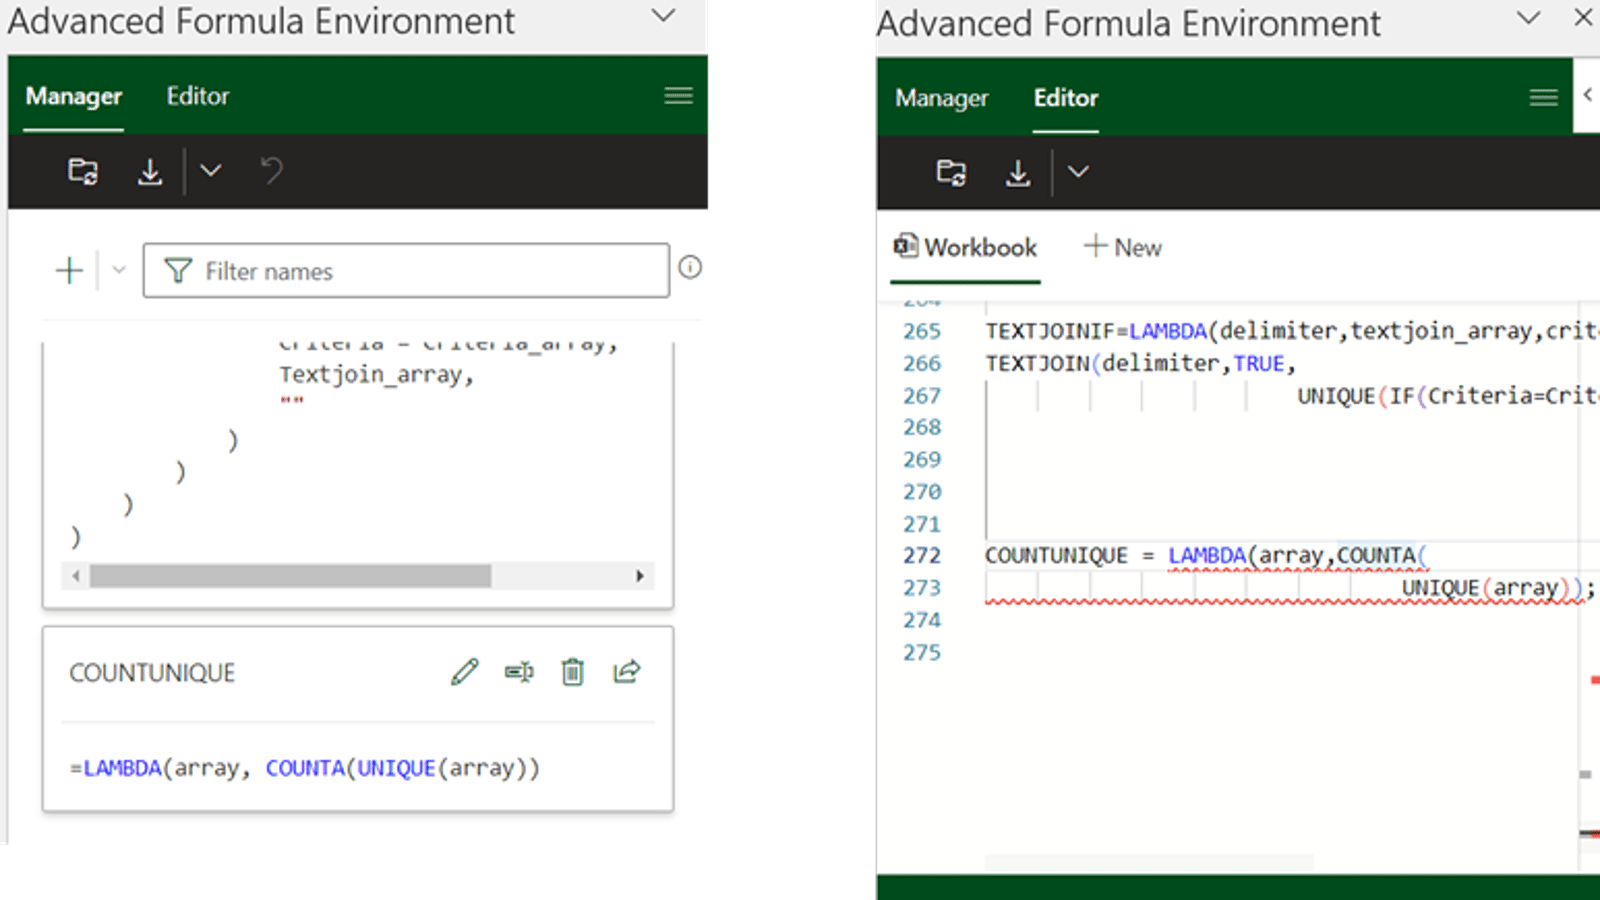1600x900 pixels.
Task: Expand the dropdown arrow in Manager toolbar
Action: [x=210, y=171]
